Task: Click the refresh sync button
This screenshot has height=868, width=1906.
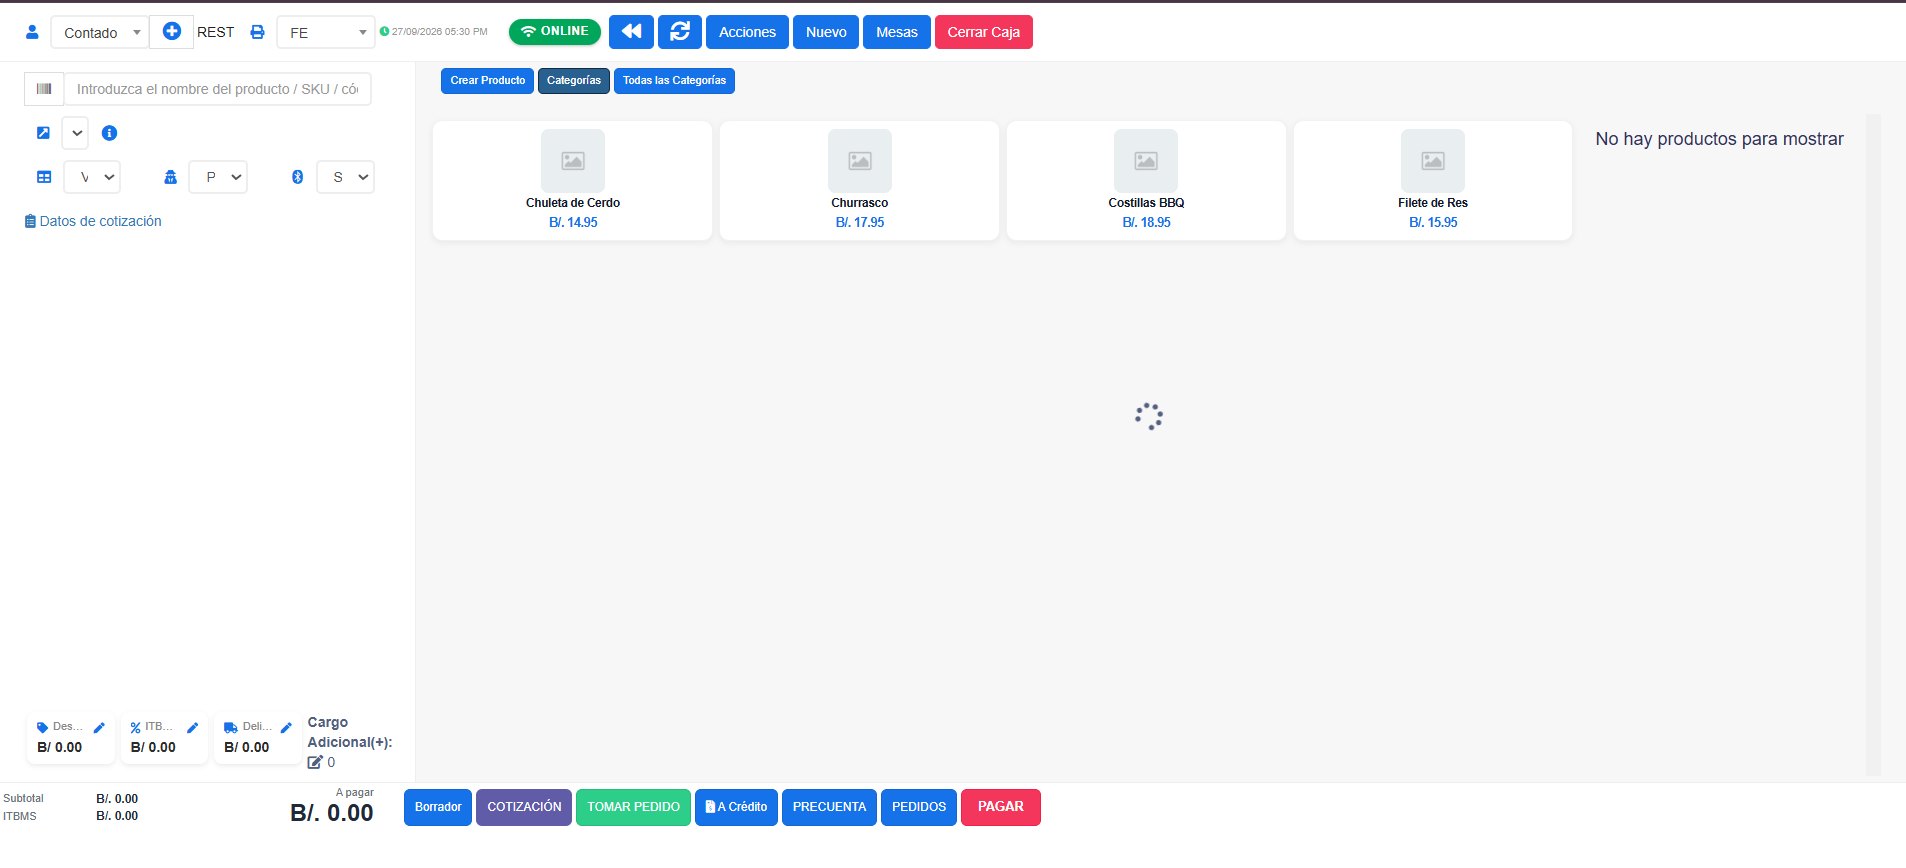Action: (680, 32)
